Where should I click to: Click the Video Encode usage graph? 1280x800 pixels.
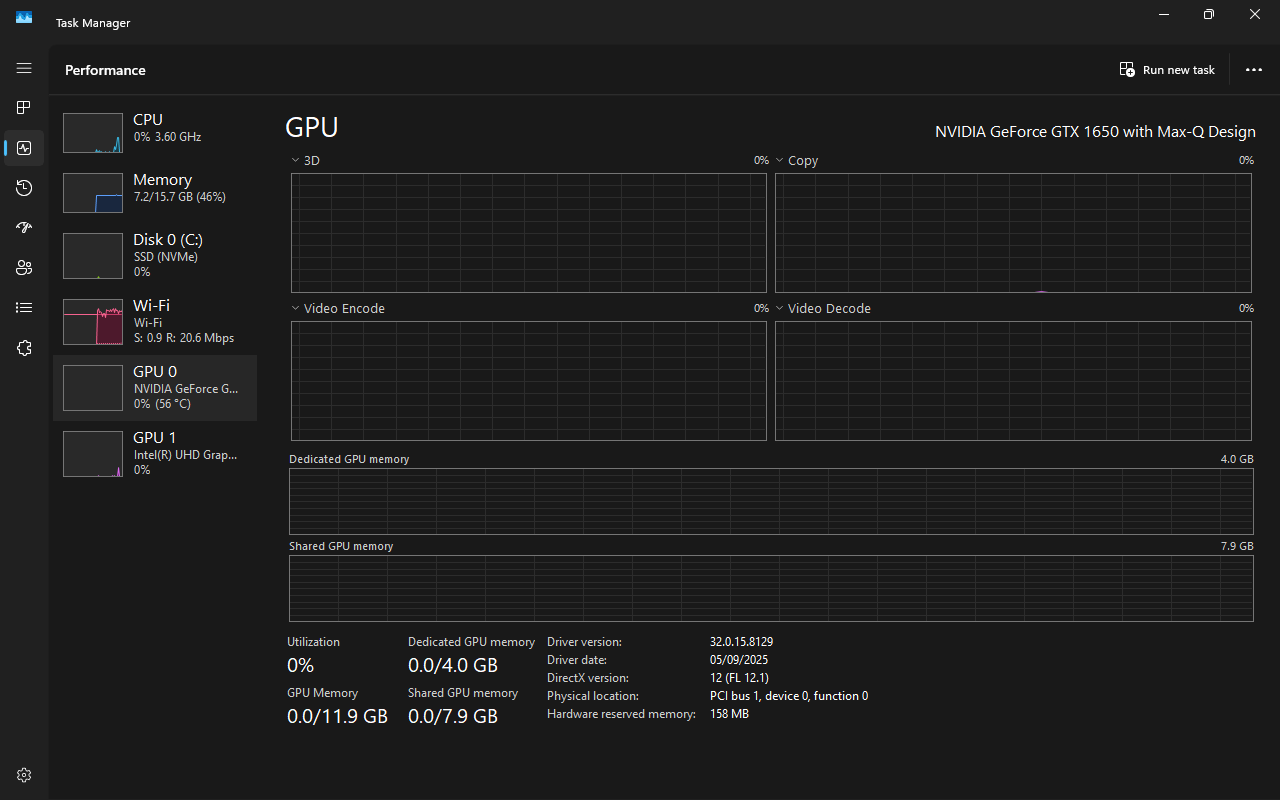click(529, 381)
